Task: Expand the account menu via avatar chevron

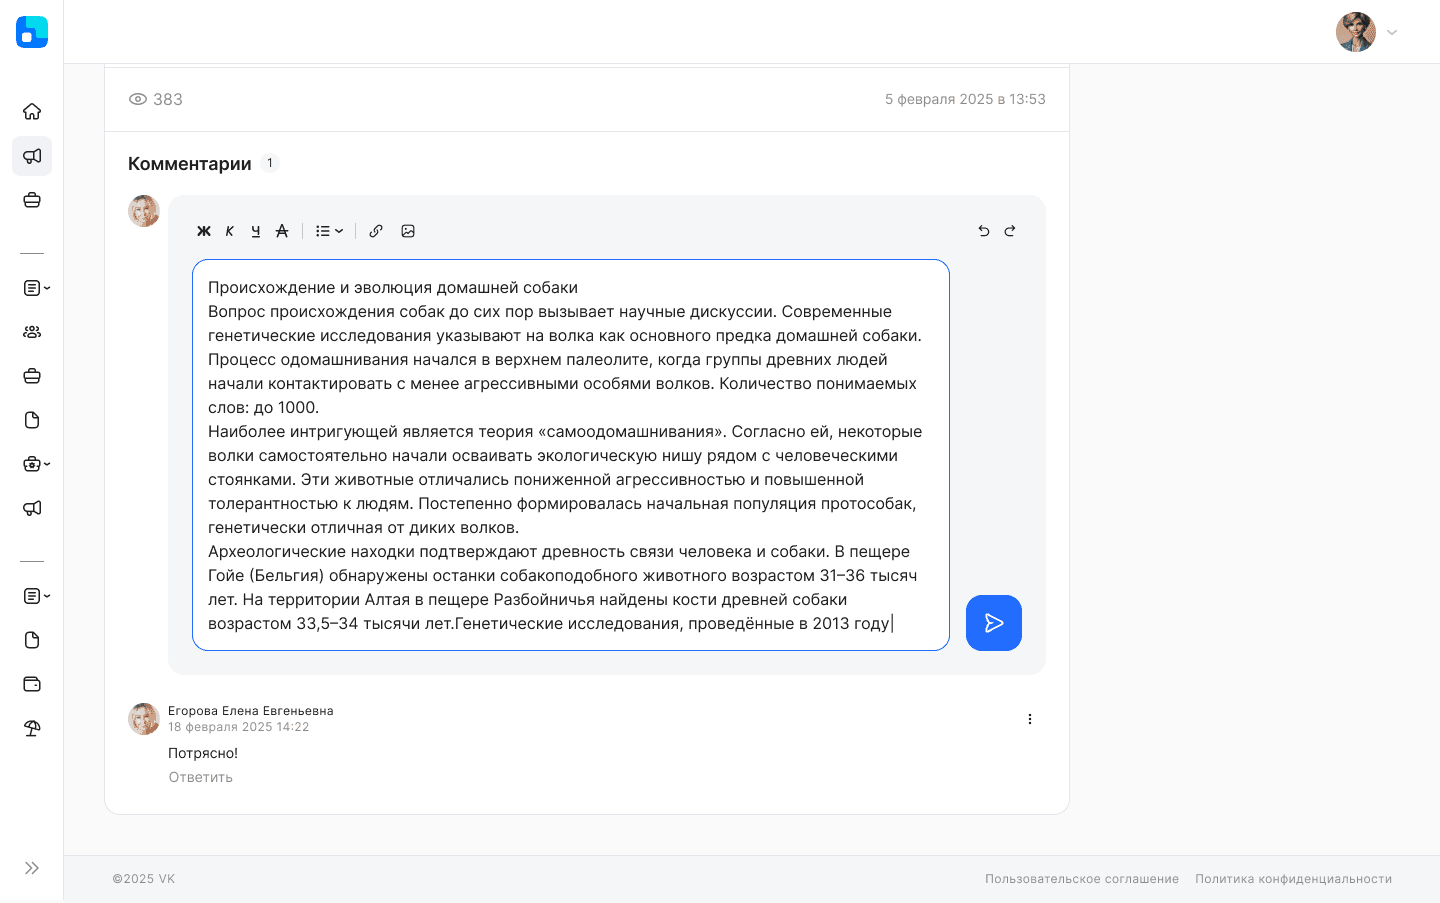Action: pos(1392,31)
